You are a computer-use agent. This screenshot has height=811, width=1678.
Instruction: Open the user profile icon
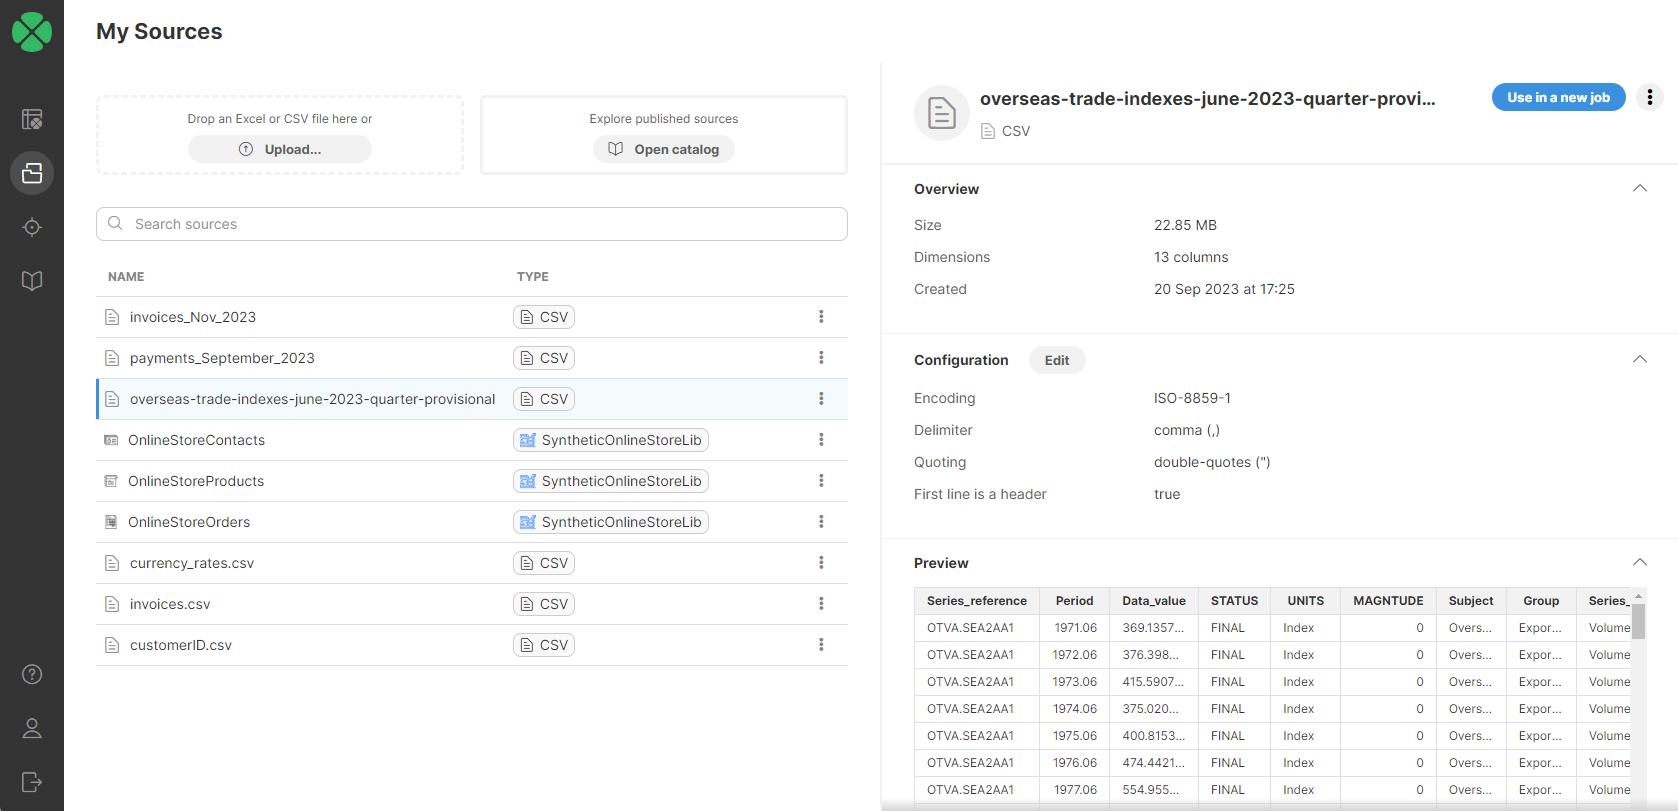pos(32,728)
